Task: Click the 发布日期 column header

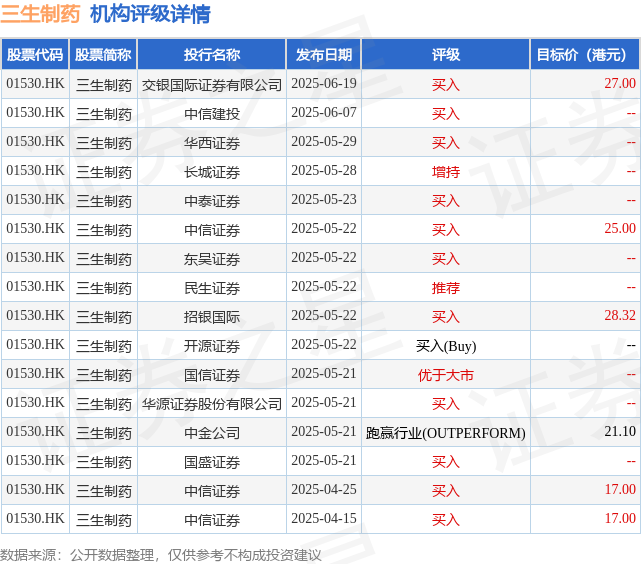Action: click(x=324, y=54)
